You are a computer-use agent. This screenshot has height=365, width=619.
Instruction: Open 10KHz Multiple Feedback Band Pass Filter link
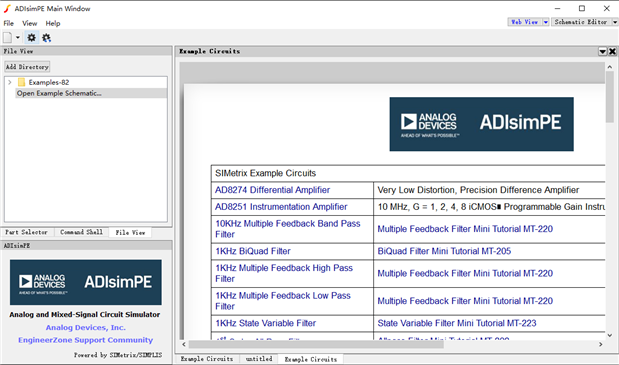[288, 229]
